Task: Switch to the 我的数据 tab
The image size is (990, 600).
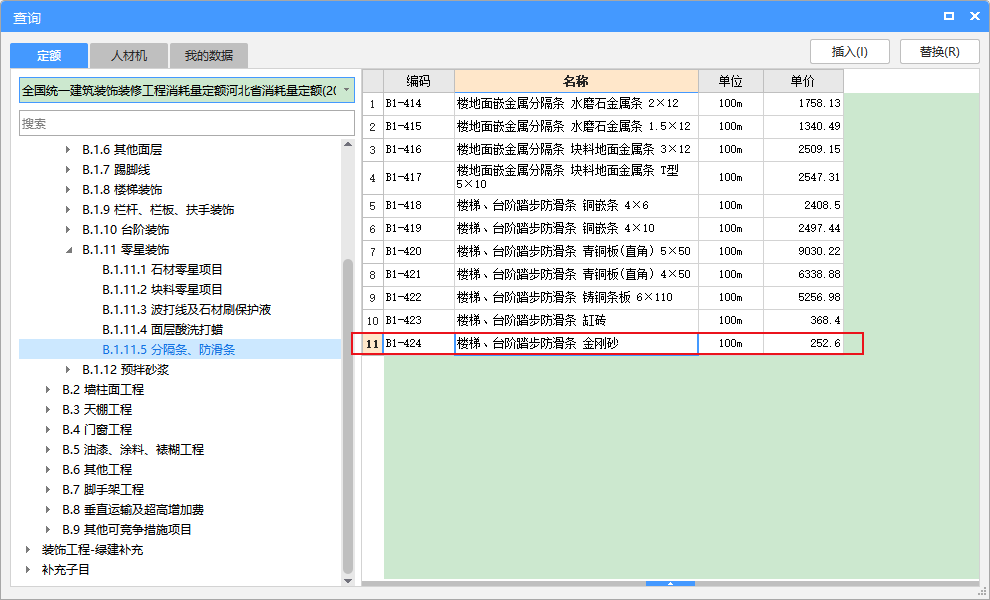Action: point(208,56)
